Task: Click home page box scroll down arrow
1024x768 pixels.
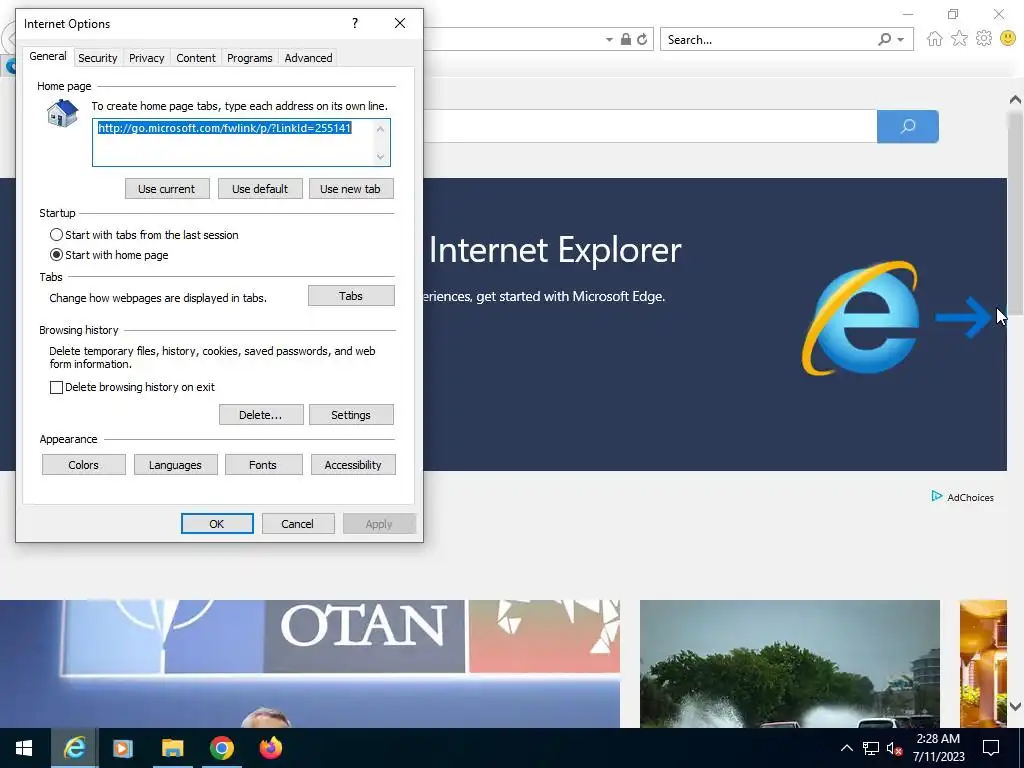Action: click(x=380, y=156)
